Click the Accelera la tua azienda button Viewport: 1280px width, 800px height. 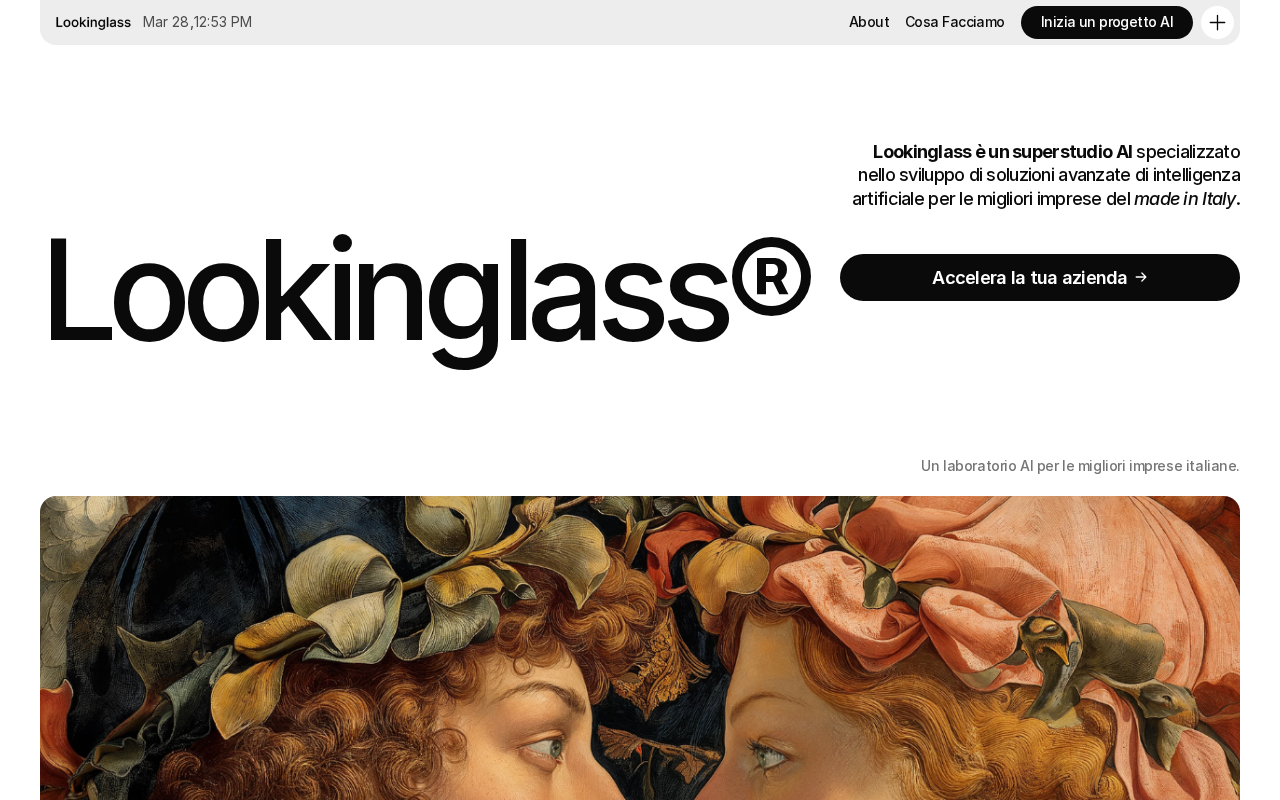(1040, 277)
